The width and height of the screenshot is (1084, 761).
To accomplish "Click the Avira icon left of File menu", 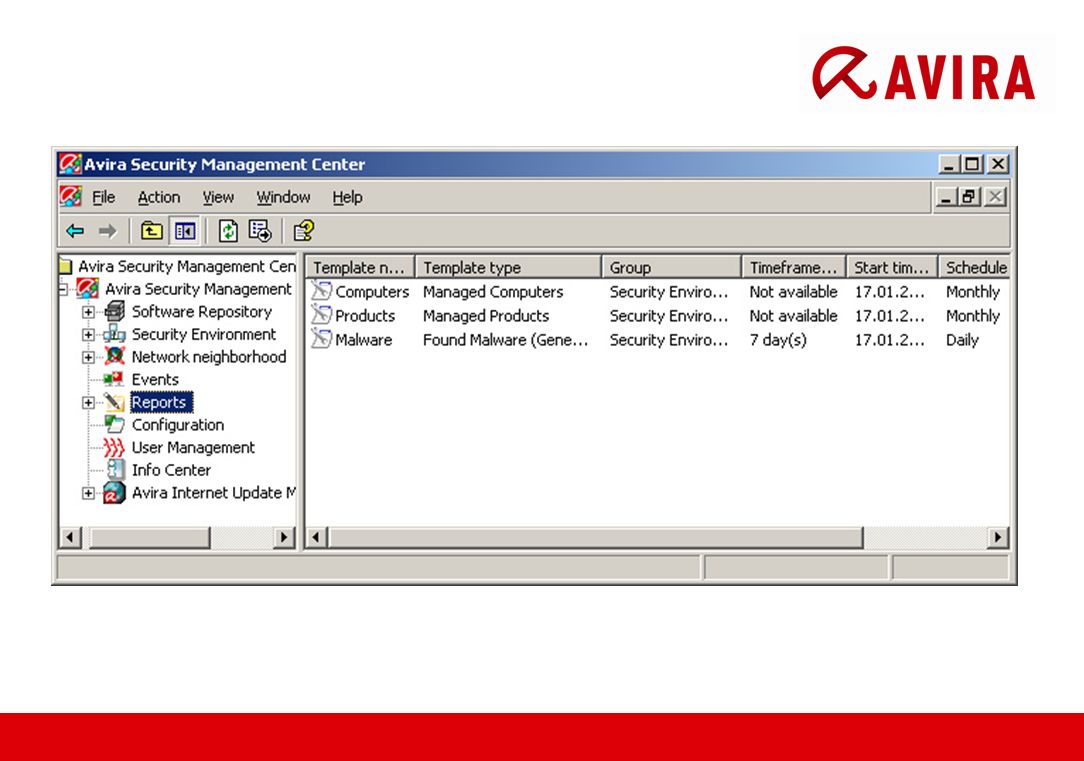I will pos(71,197).
